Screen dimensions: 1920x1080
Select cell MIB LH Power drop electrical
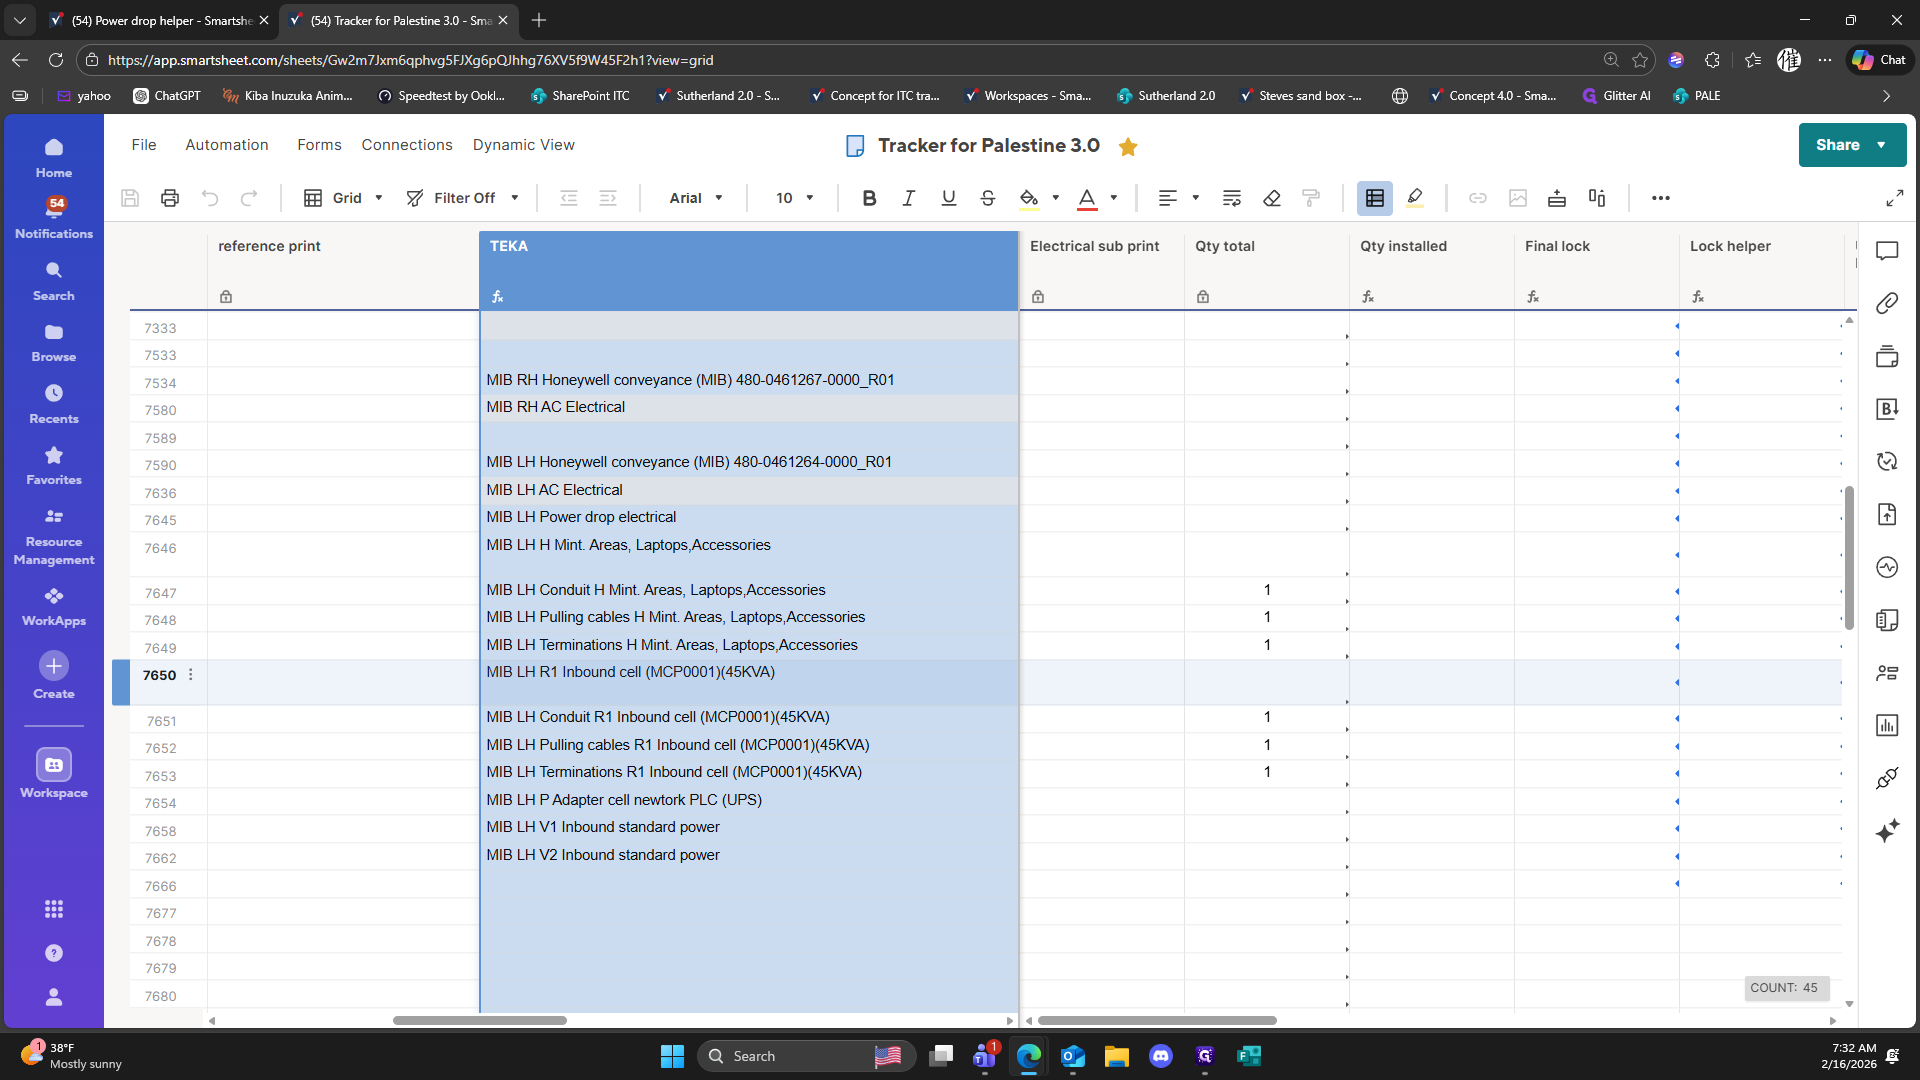point(582,517)
